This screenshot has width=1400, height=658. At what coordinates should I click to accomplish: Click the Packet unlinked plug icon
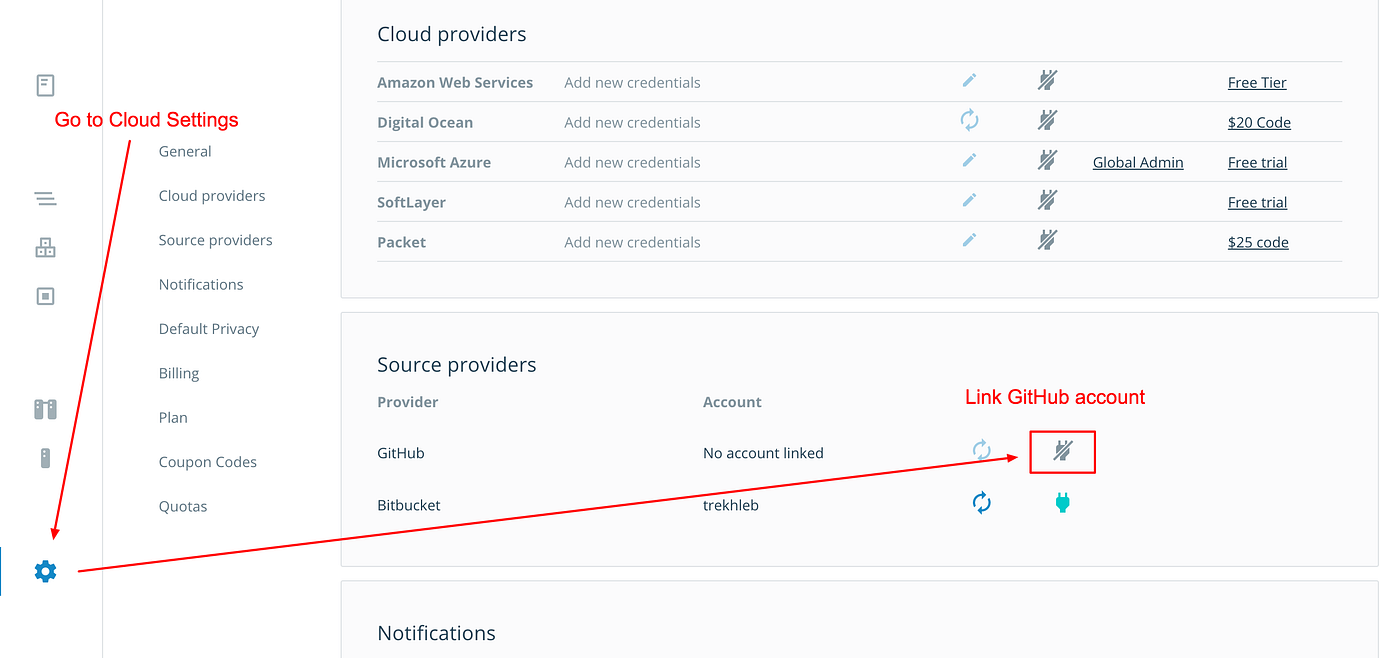[x=1047, y=241]
